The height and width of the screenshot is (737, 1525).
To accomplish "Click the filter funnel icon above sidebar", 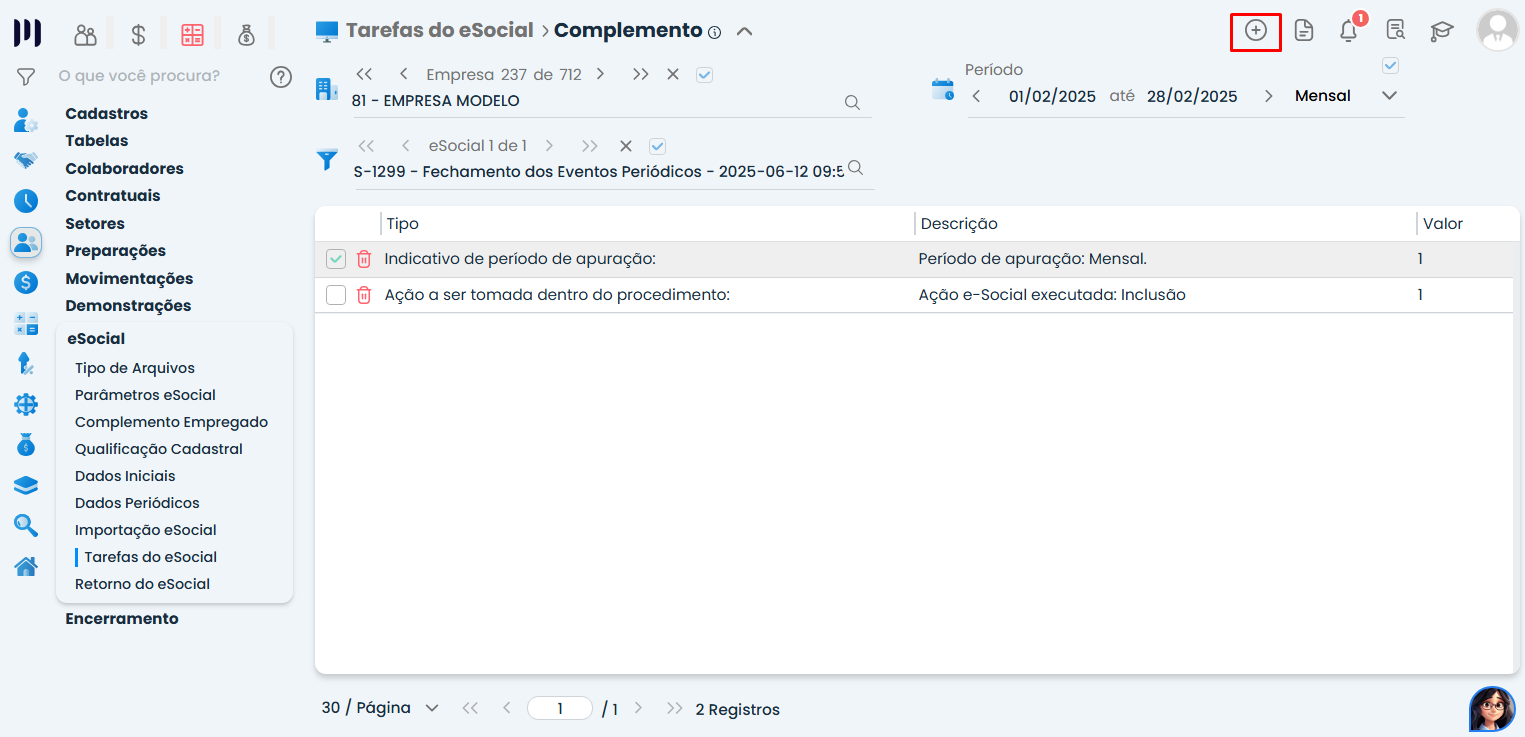I will (x=26, y=76).
